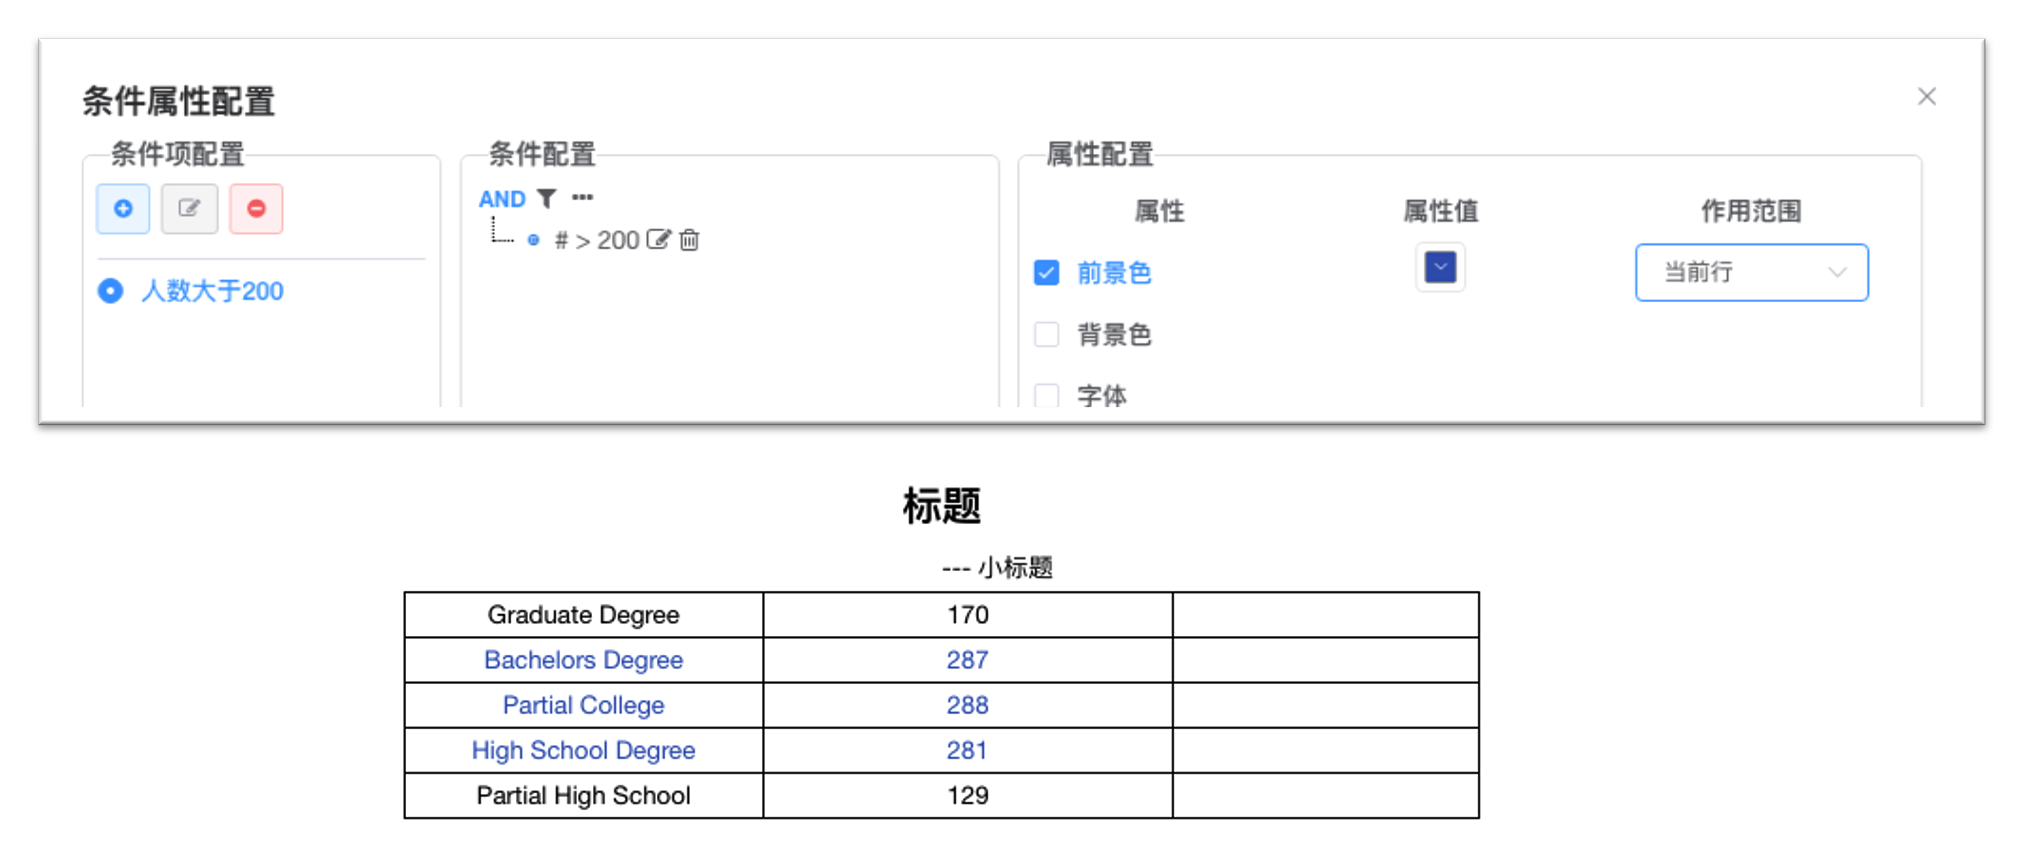This screenshot has width=2038, height=860.
Task: Open the blue foreground color swatch picker
Action: [1440, 267]
